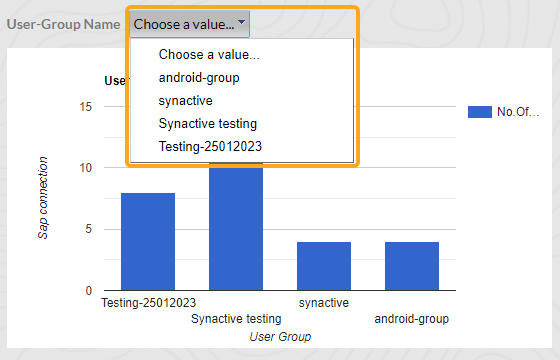This screenshot has width=560, height=360.
Task: Click the Testing-25012023 bar in chart
Action: tap(148, 242)
